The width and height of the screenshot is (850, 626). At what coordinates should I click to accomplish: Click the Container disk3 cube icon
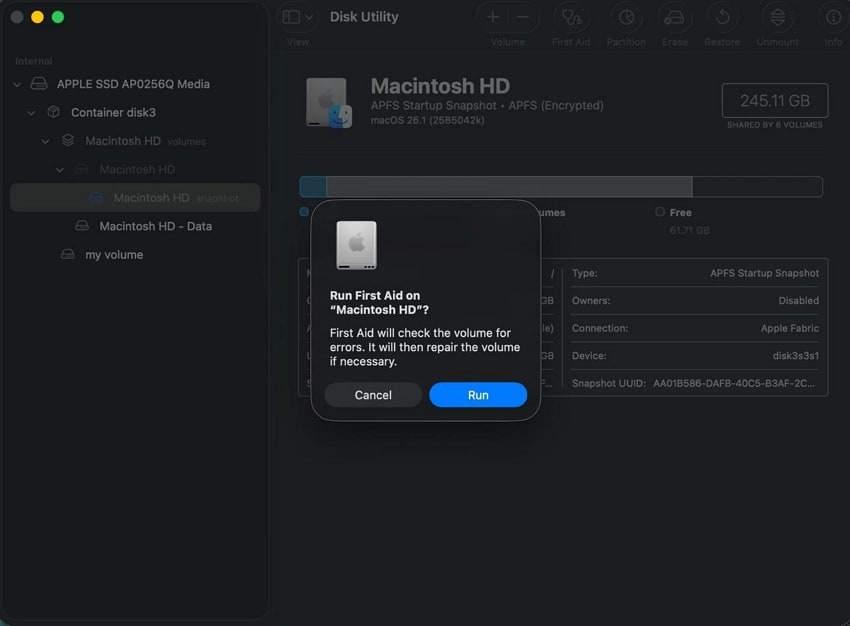coord(53,112)
